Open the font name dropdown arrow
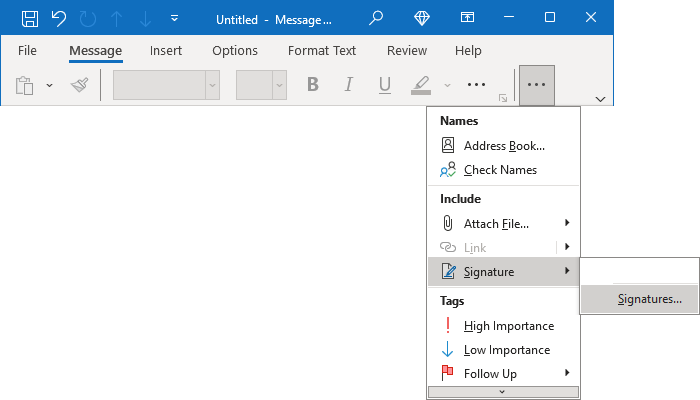Screen dimensions: 700x400 (x=212, y=85)
